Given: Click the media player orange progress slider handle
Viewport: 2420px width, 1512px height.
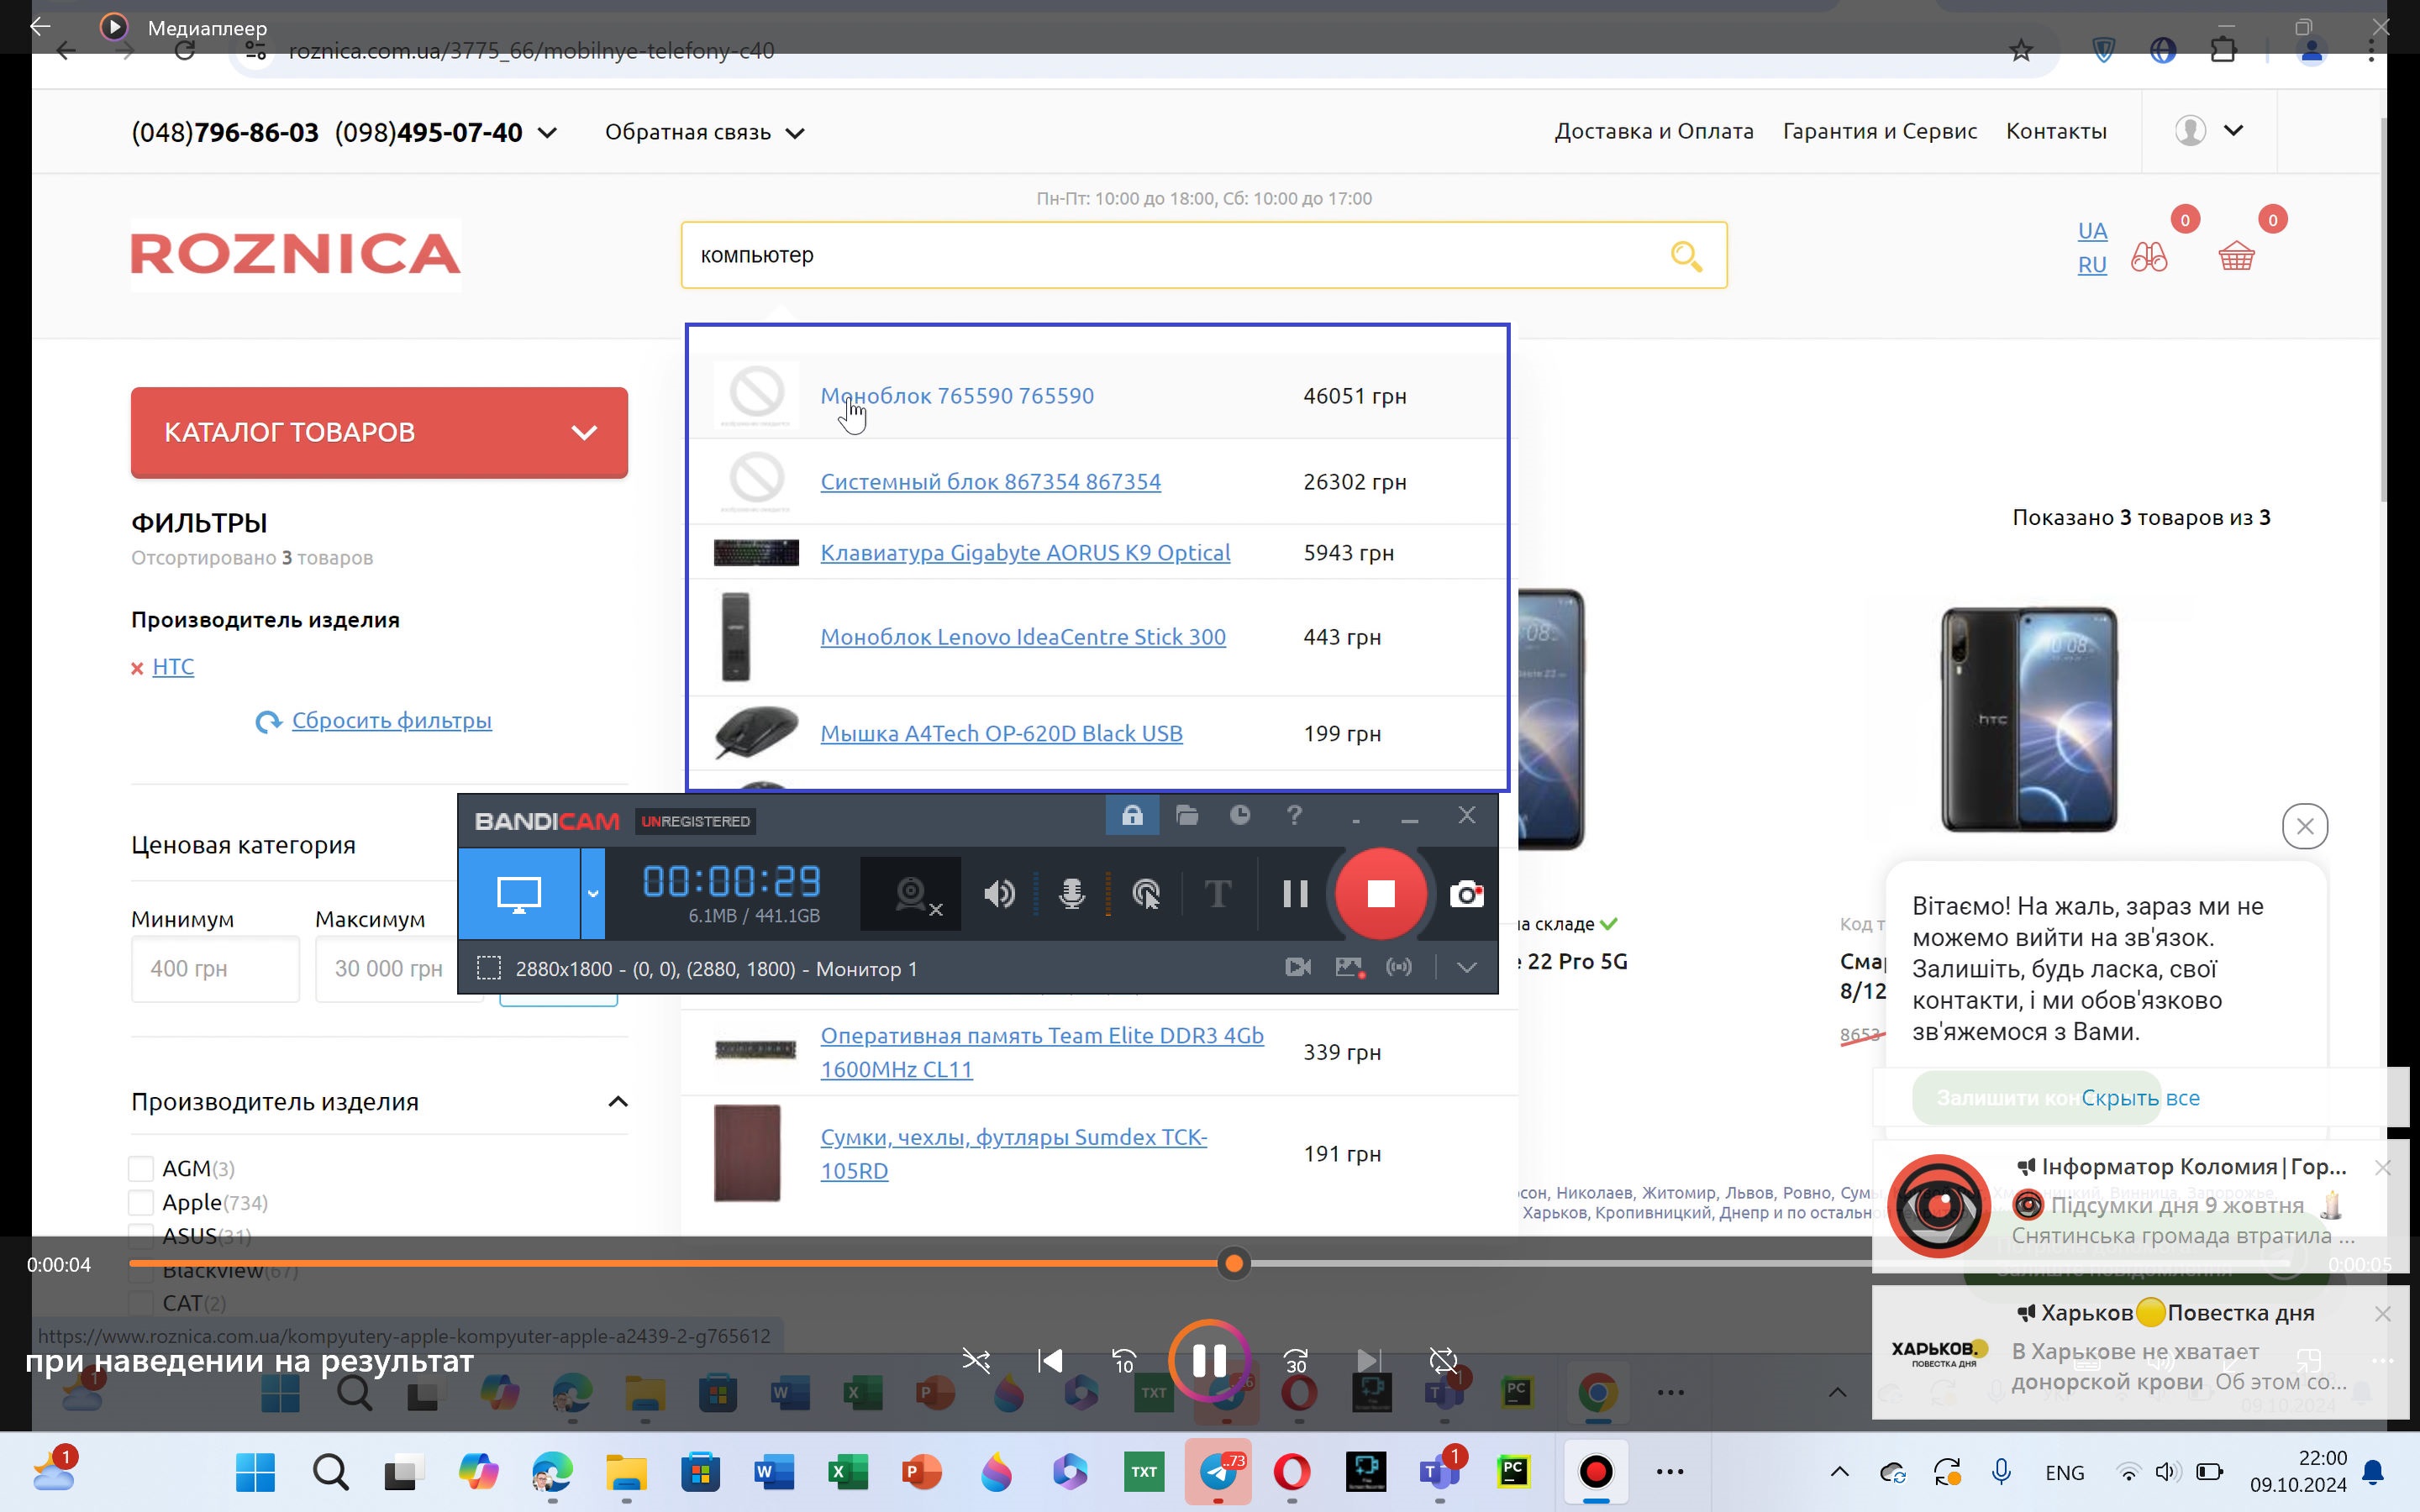Looking at the screenshot, I should click(1234, 1264).
